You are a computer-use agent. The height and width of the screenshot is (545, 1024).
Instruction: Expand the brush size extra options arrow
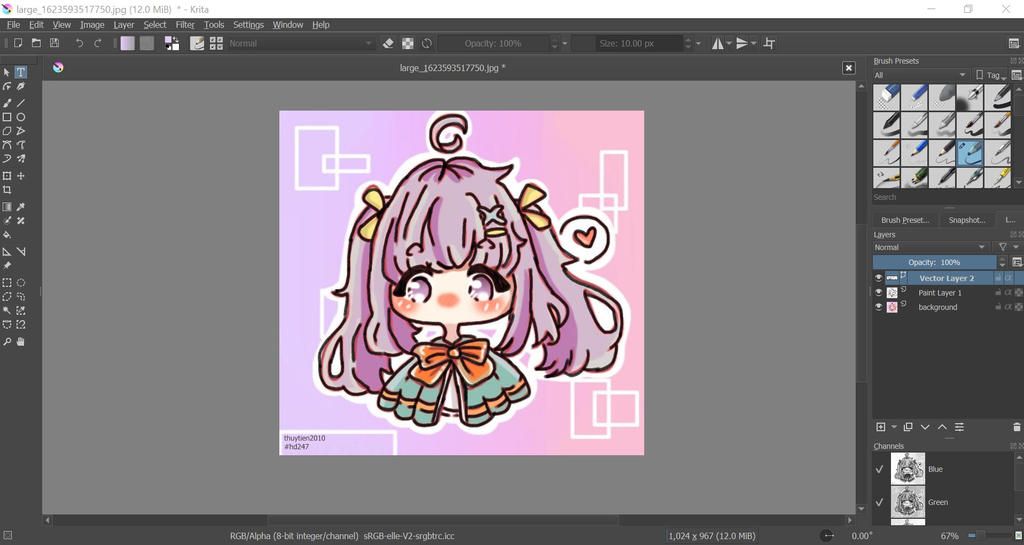click(x=698, y=43)
